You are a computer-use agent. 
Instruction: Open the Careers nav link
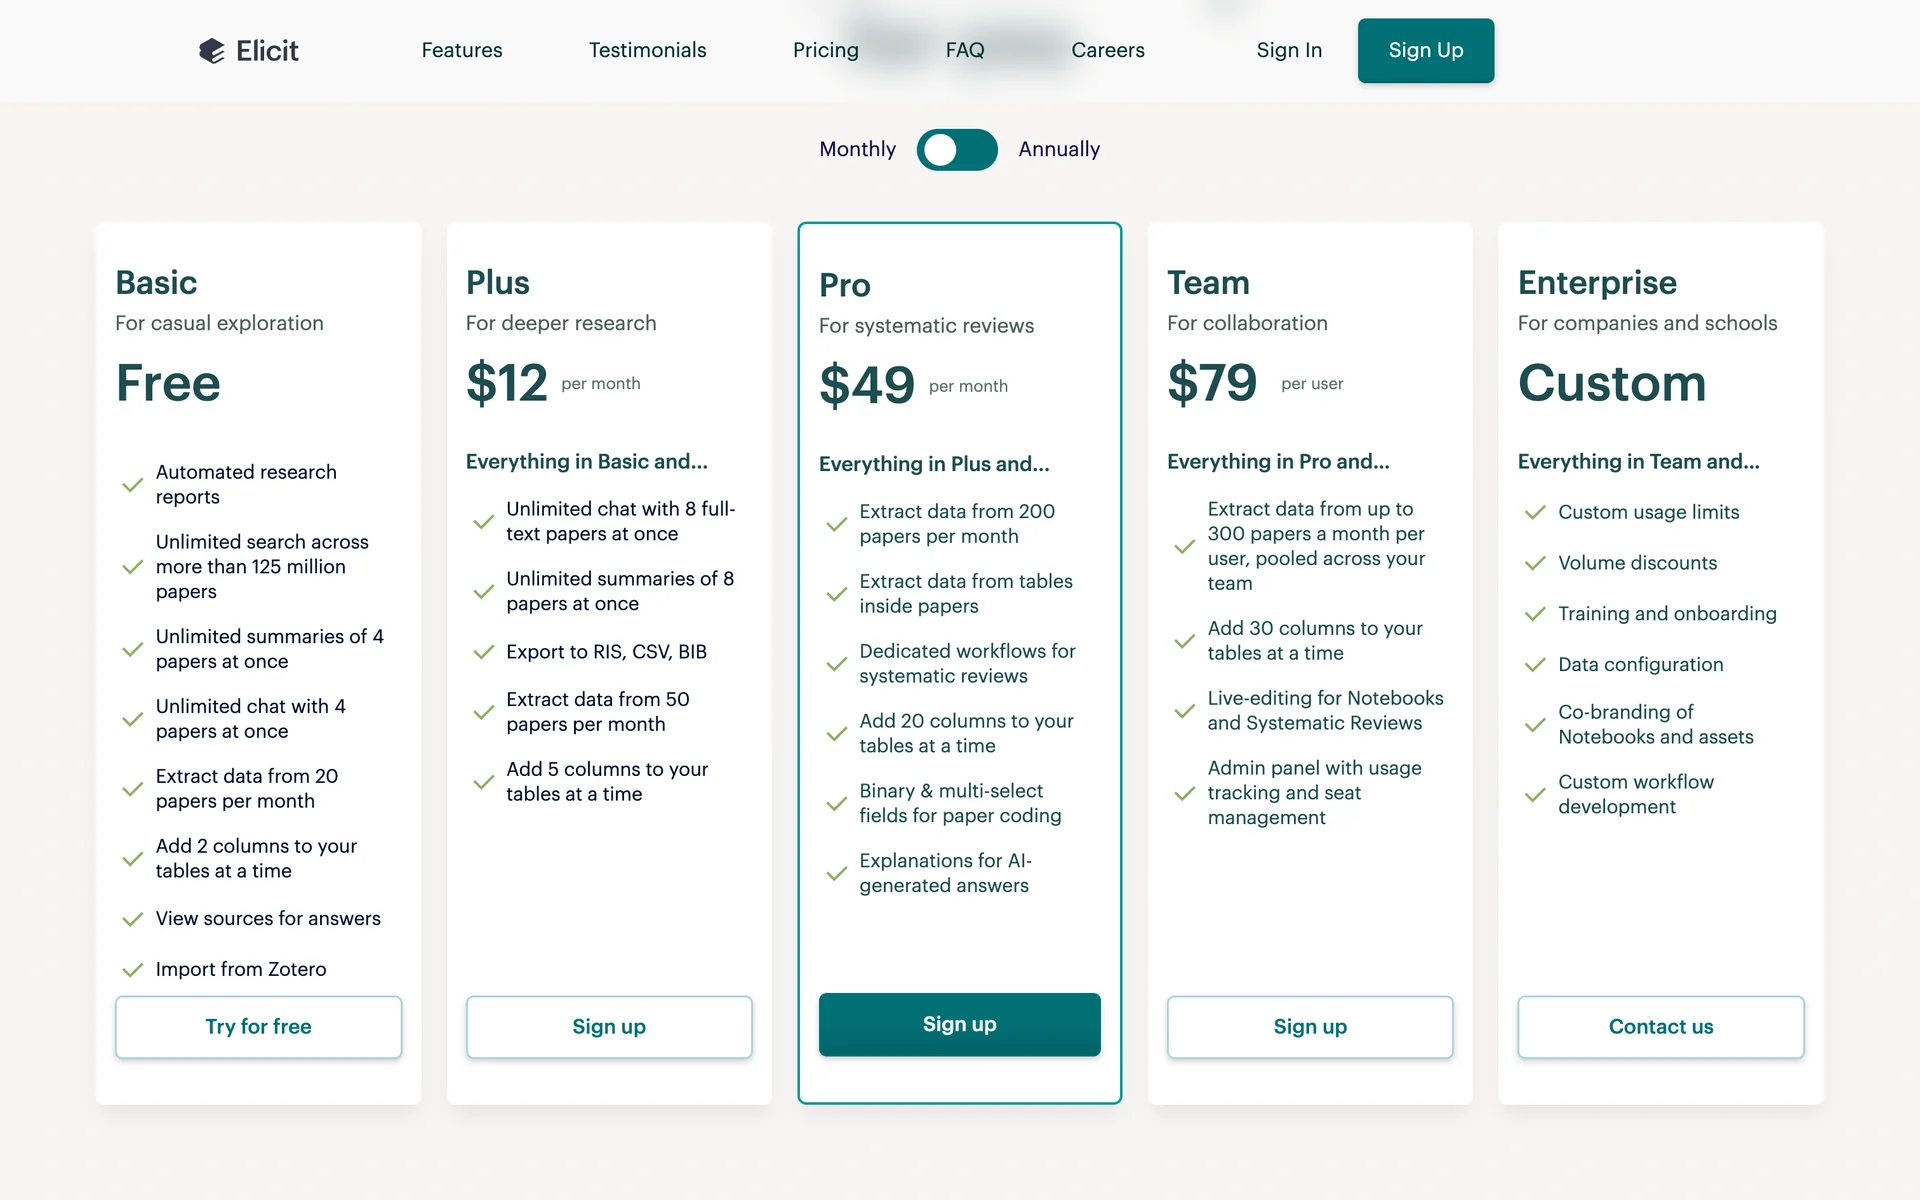(1108, 50)
